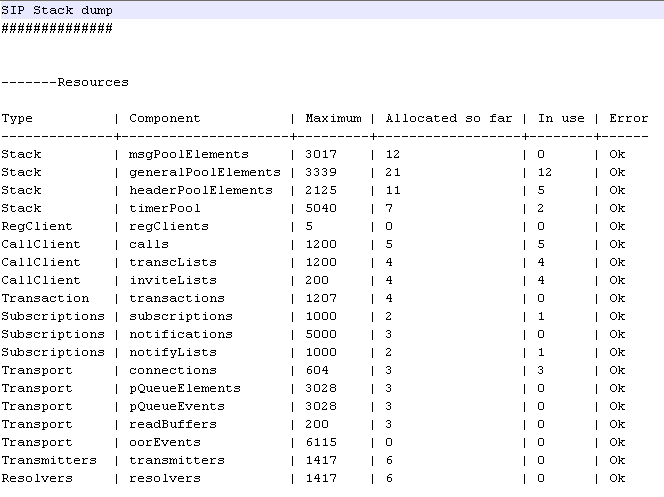The height and width of the screenshot is (497, 664).
Task: Click allocated value '21' for generalPoolElements
Action: tap(393, 172)
